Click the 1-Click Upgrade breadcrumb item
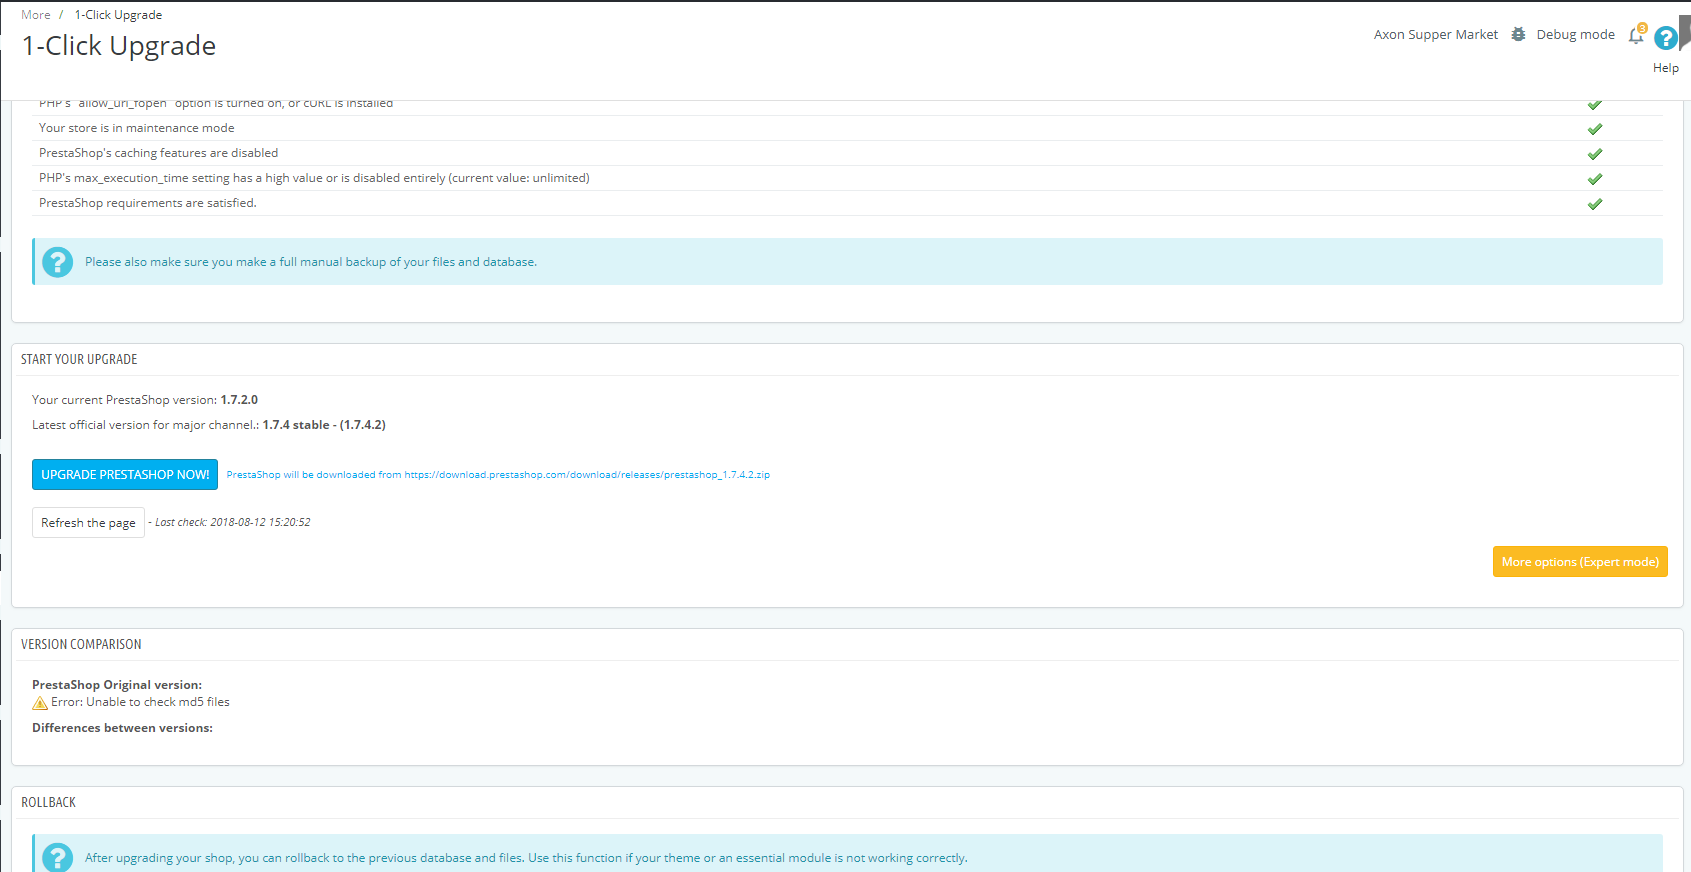The image size is (1691, 872). [118, 15]
